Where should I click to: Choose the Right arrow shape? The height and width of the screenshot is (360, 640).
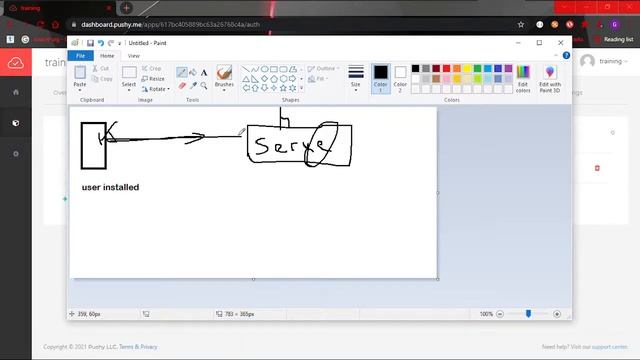(x=293, y=78)
